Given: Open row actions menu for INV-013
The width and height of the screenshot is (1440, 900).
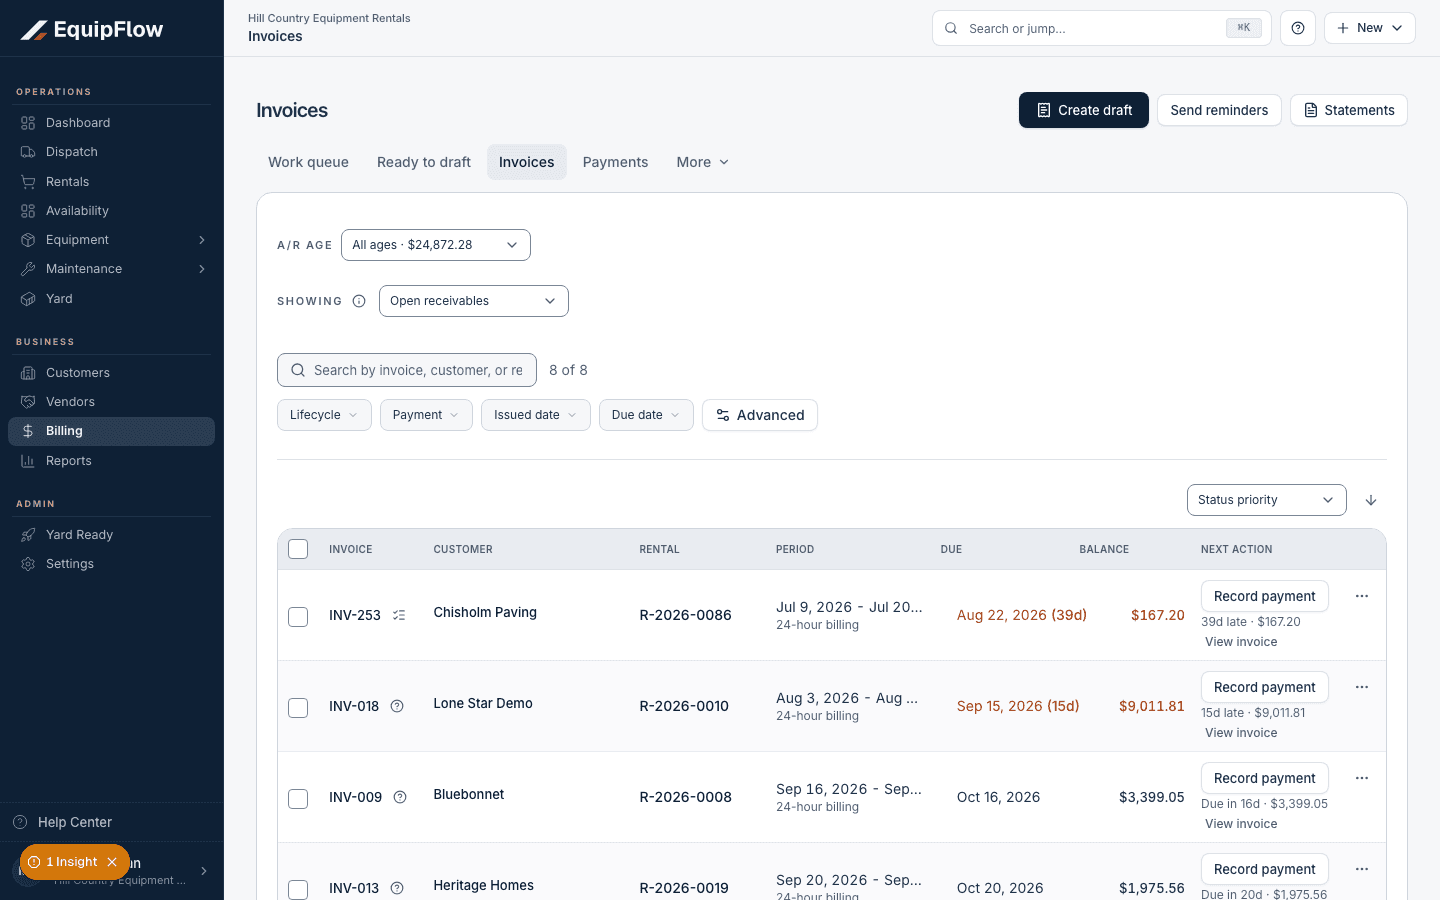Looking at the screenshot, I should (x=1361, y=869).
